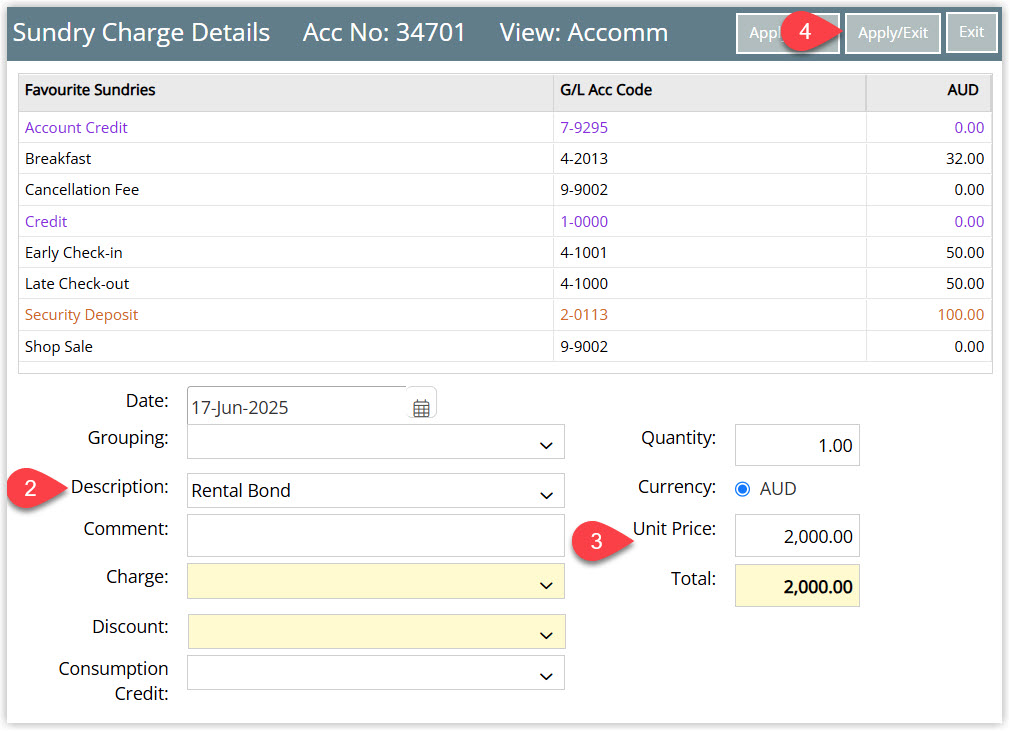Image resolution: width=1010 pixels, height=731 pixels.
Task: Click the Apply/Exit button
Action: coord(892,33)
